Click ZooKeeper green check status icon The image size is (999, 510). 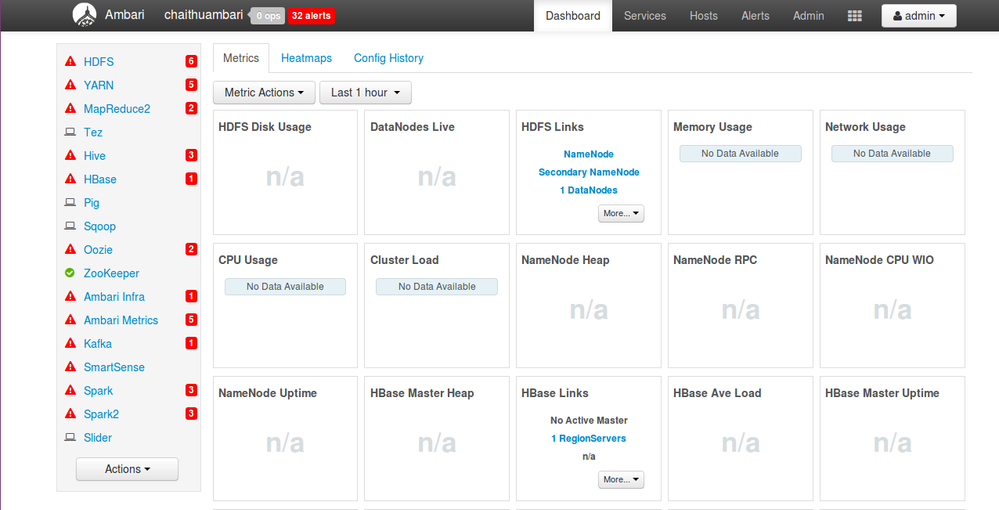click(70, 273)
